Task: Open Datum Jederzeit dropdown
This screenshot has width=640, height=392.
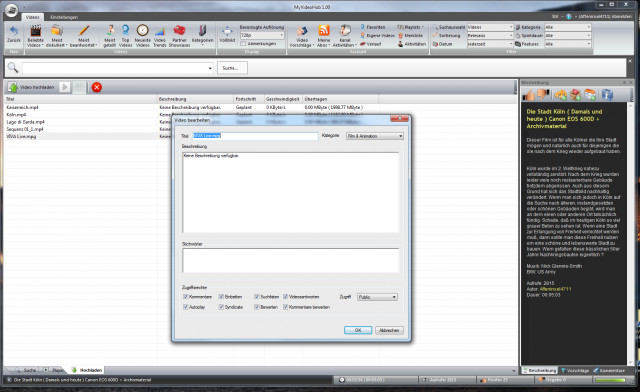Action: coord(490,44)
